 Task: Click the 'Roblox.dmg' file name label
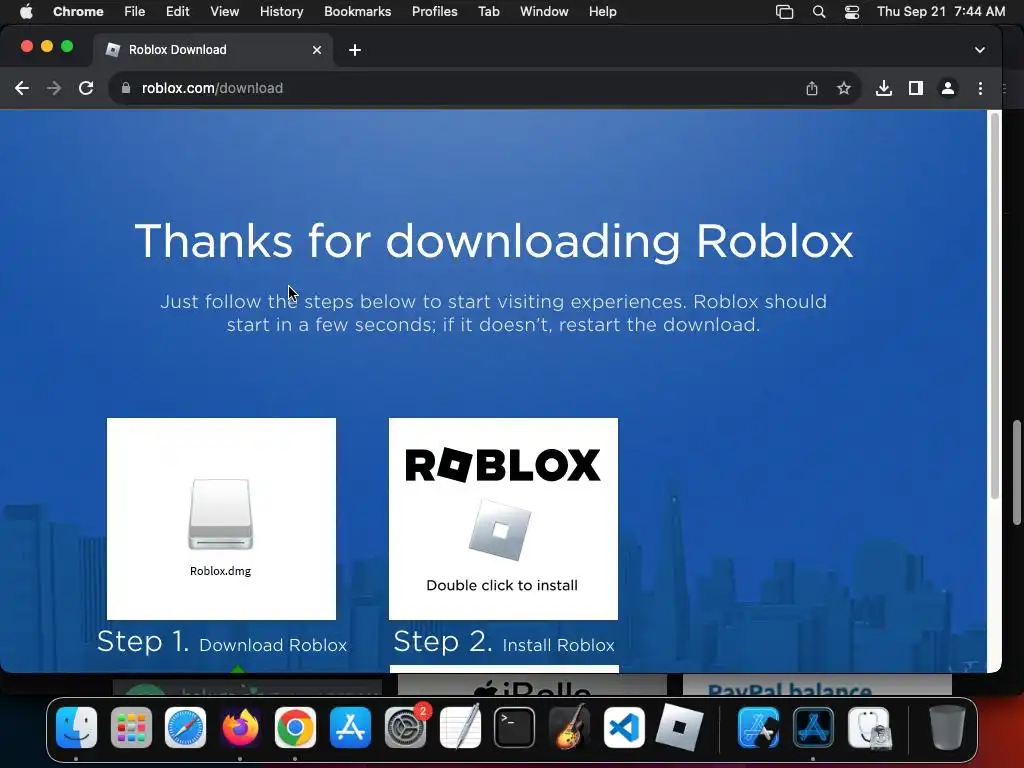click(220, 571)
